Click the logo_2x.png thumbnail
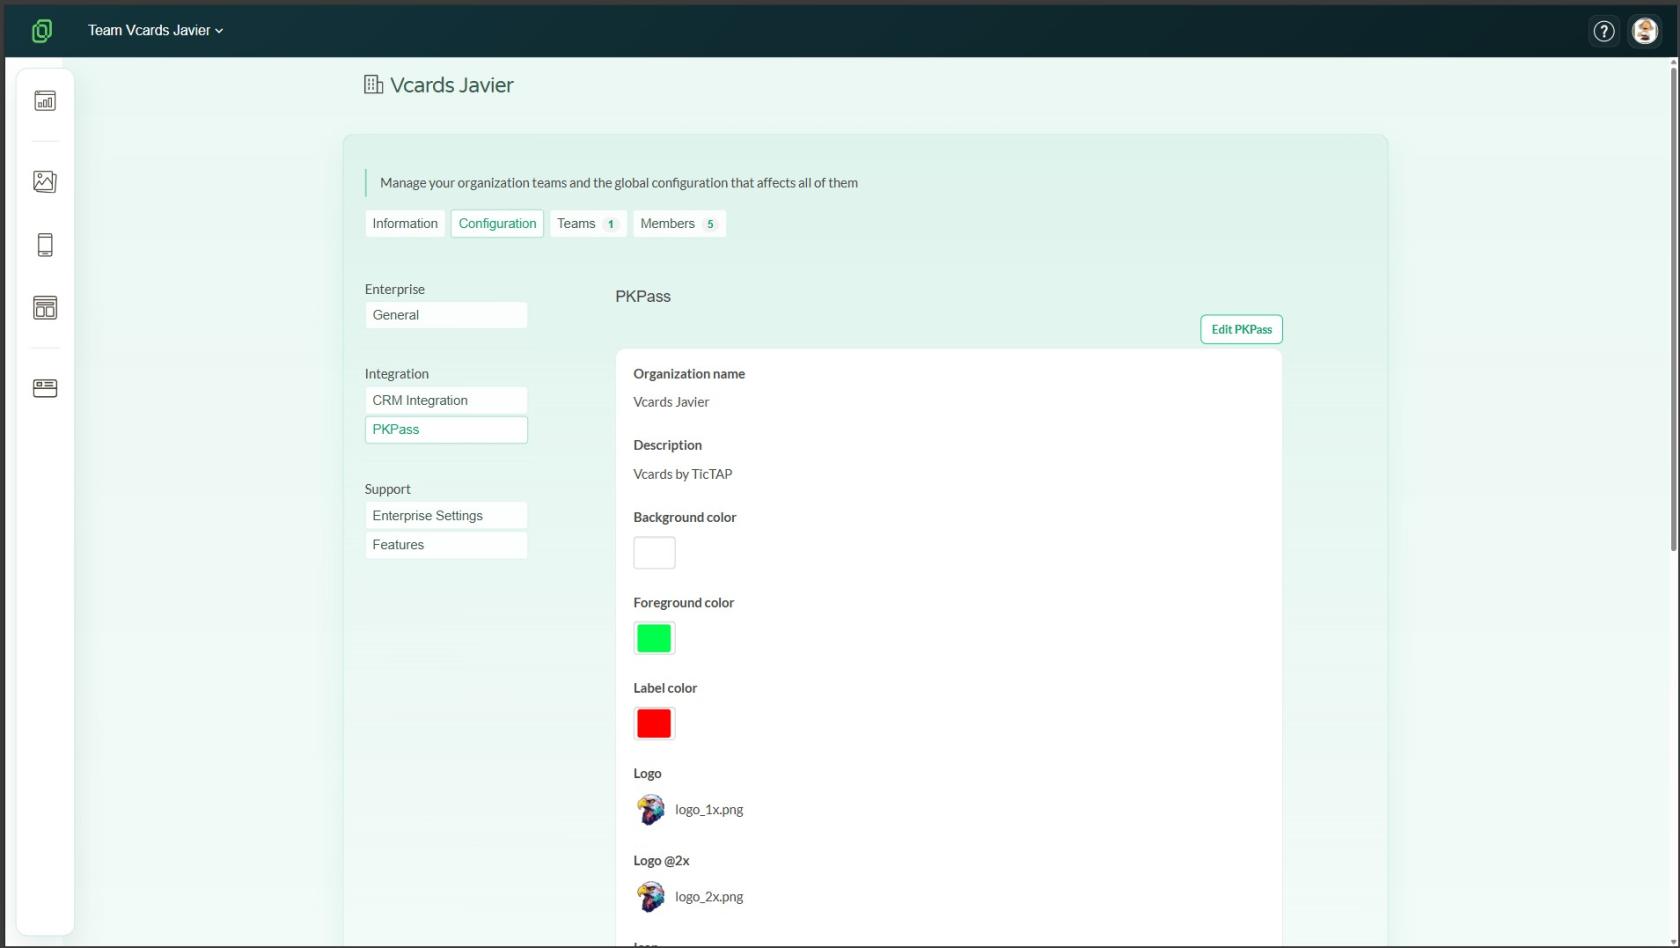 pyautogui.click(x=651, y=897)
